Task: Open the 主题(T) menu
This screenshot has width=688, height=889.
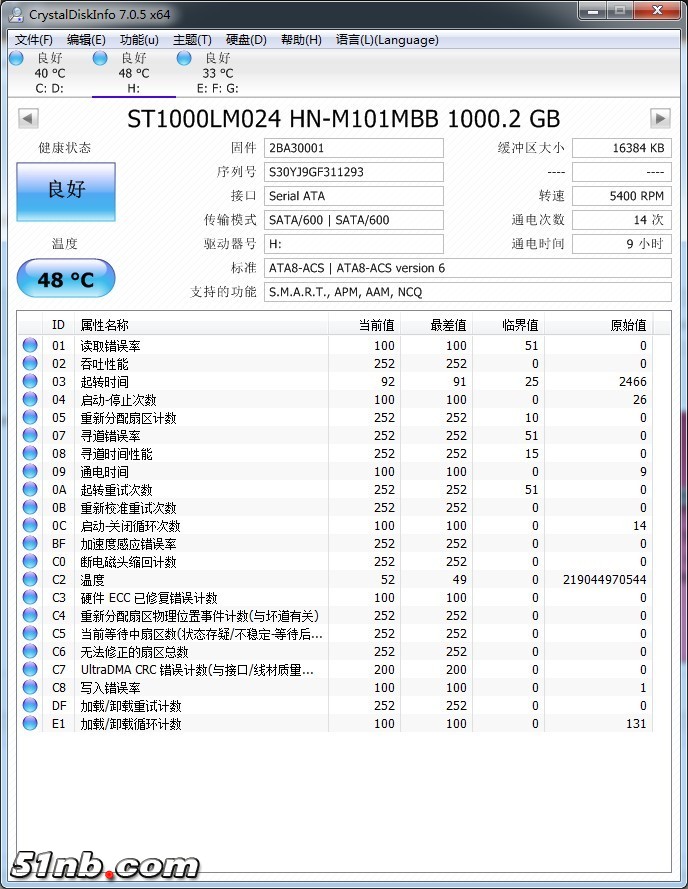Action: (192, 40)
